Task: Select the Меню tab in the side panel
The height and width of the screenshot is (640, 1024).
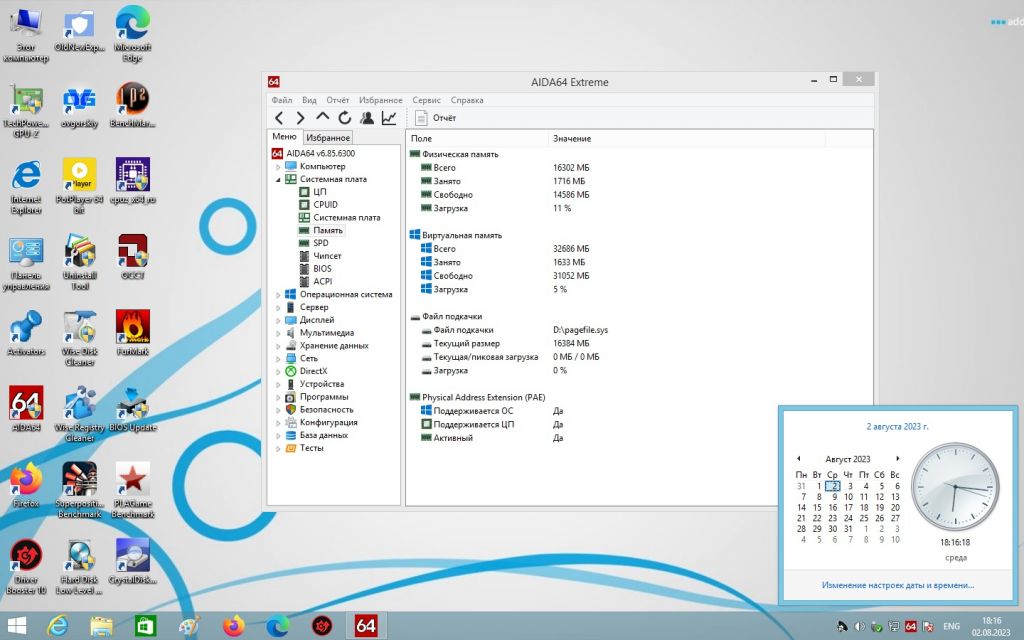Action: coord(284,136)
